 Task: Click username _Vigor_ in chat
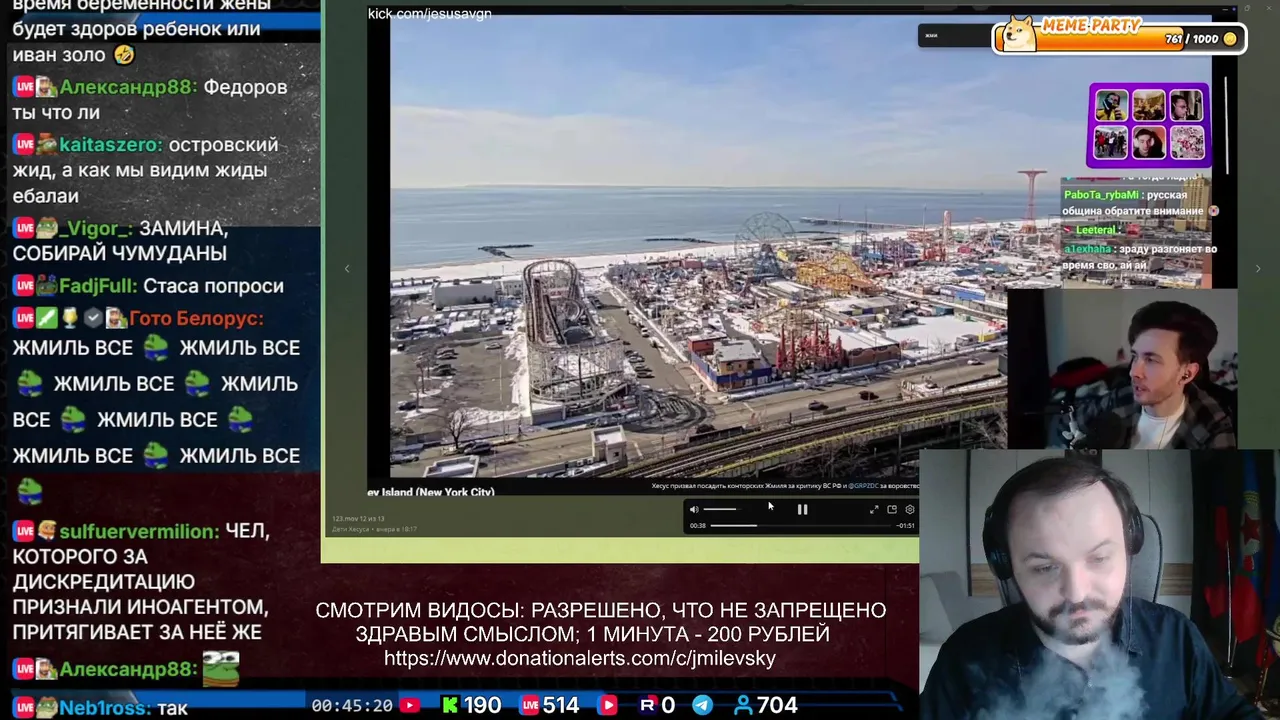[96, 228]
